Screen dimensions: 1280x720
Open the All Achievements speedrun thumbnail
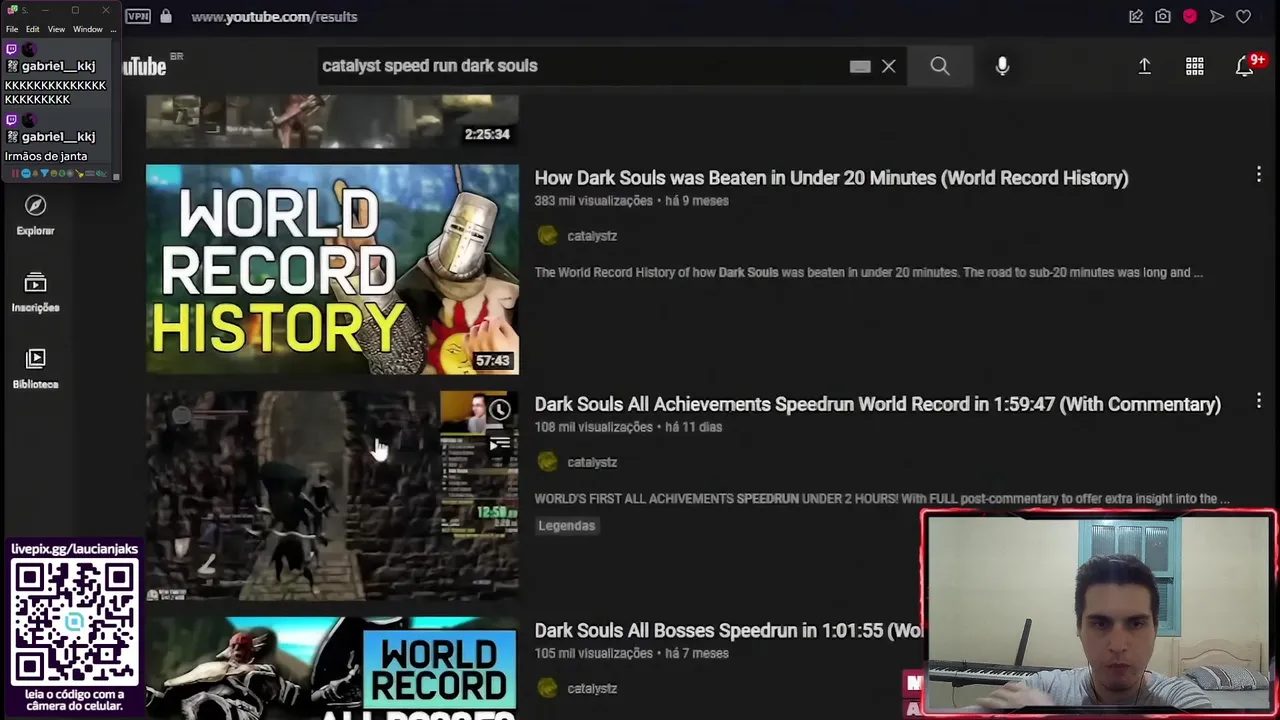(332, 495)
